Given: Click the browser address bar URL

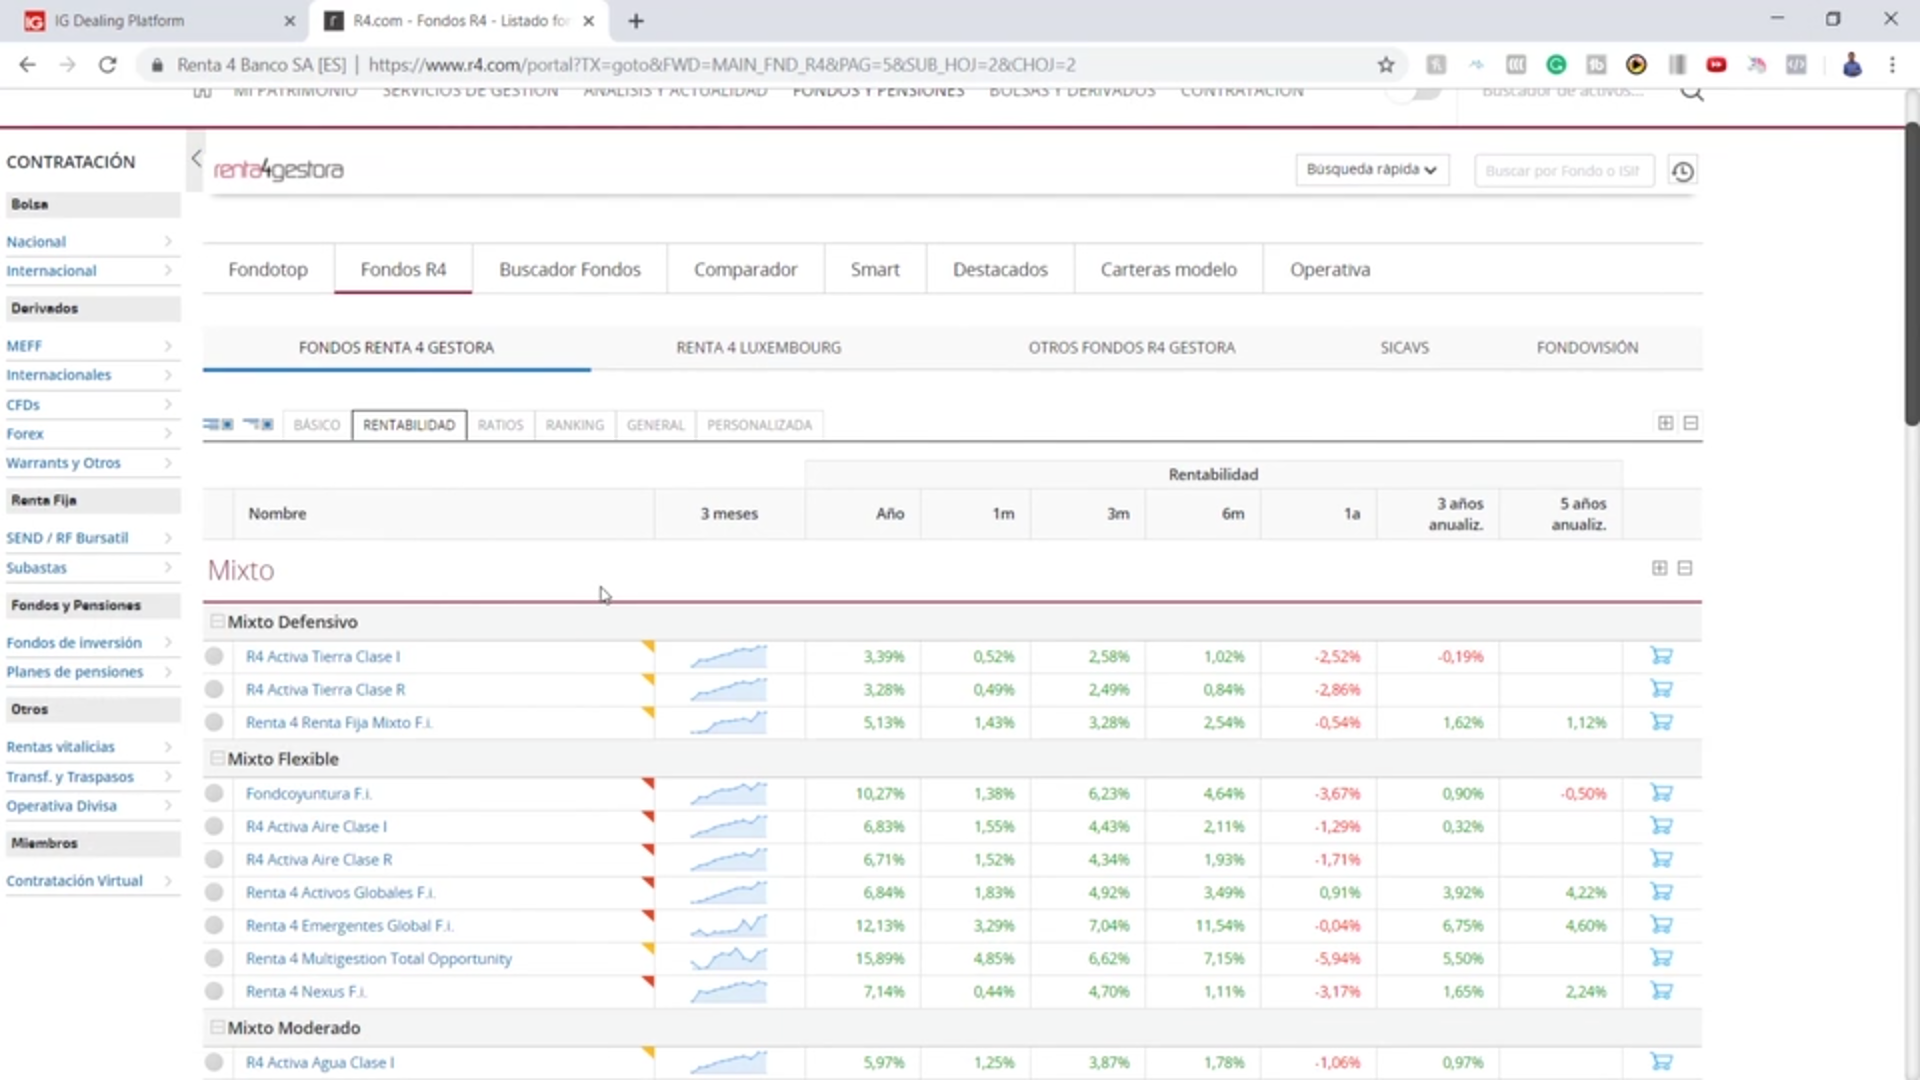Looking at the screenshot, I should click(722, 65).
